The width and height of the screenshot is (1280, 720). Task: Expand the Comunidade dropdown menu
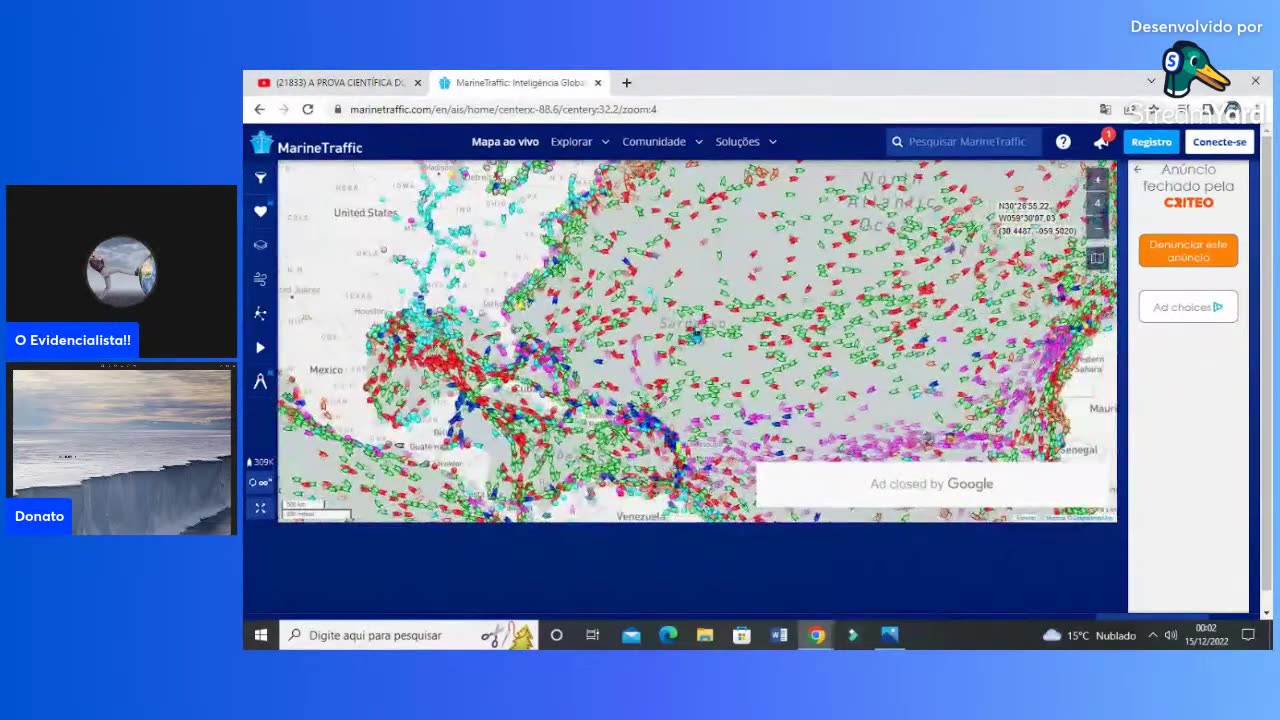pyautogui.click(x=662, y=142)
